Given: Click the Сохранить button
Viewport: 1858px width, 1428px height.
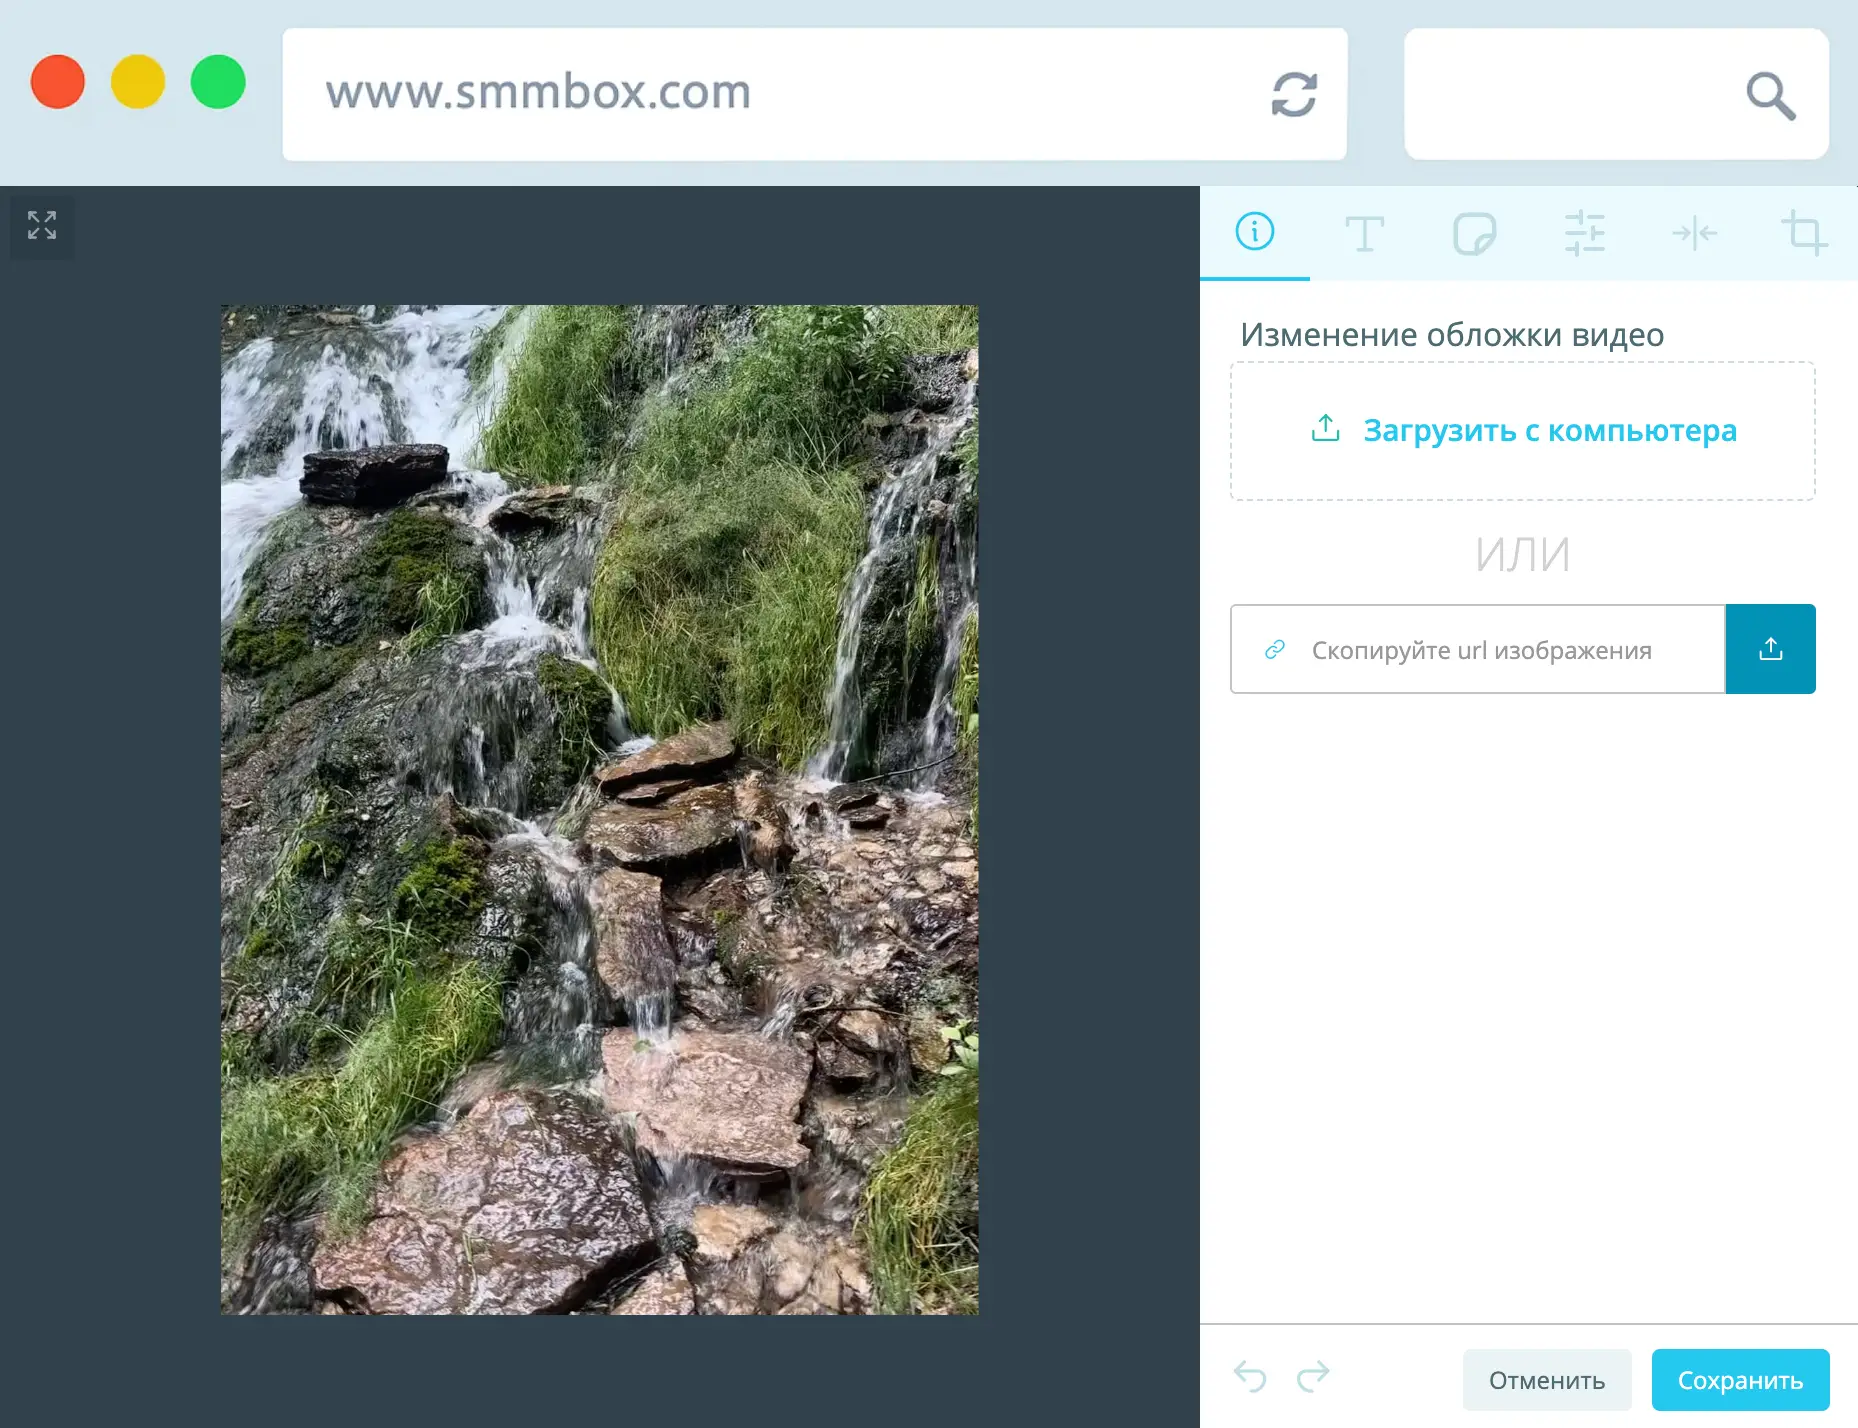Looking at the screenshot, I should pyautogui.click(x=1740, y=1379).
